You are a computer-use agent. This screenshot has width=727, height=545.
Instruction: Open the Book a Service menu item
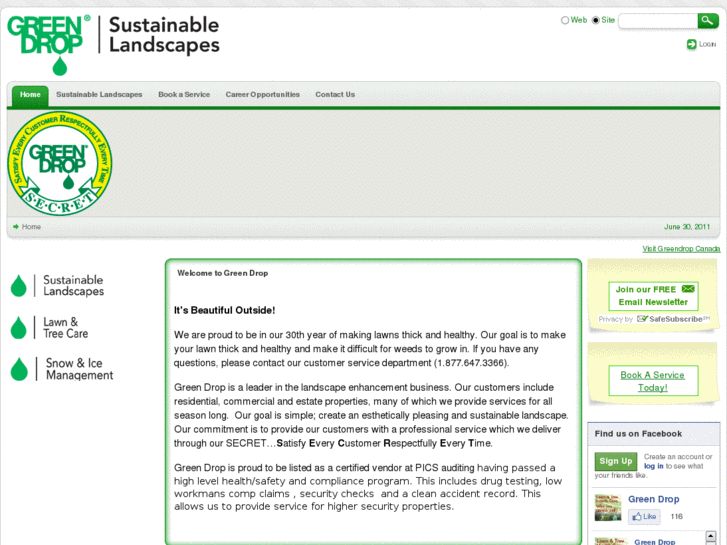[x=184, y=95]
